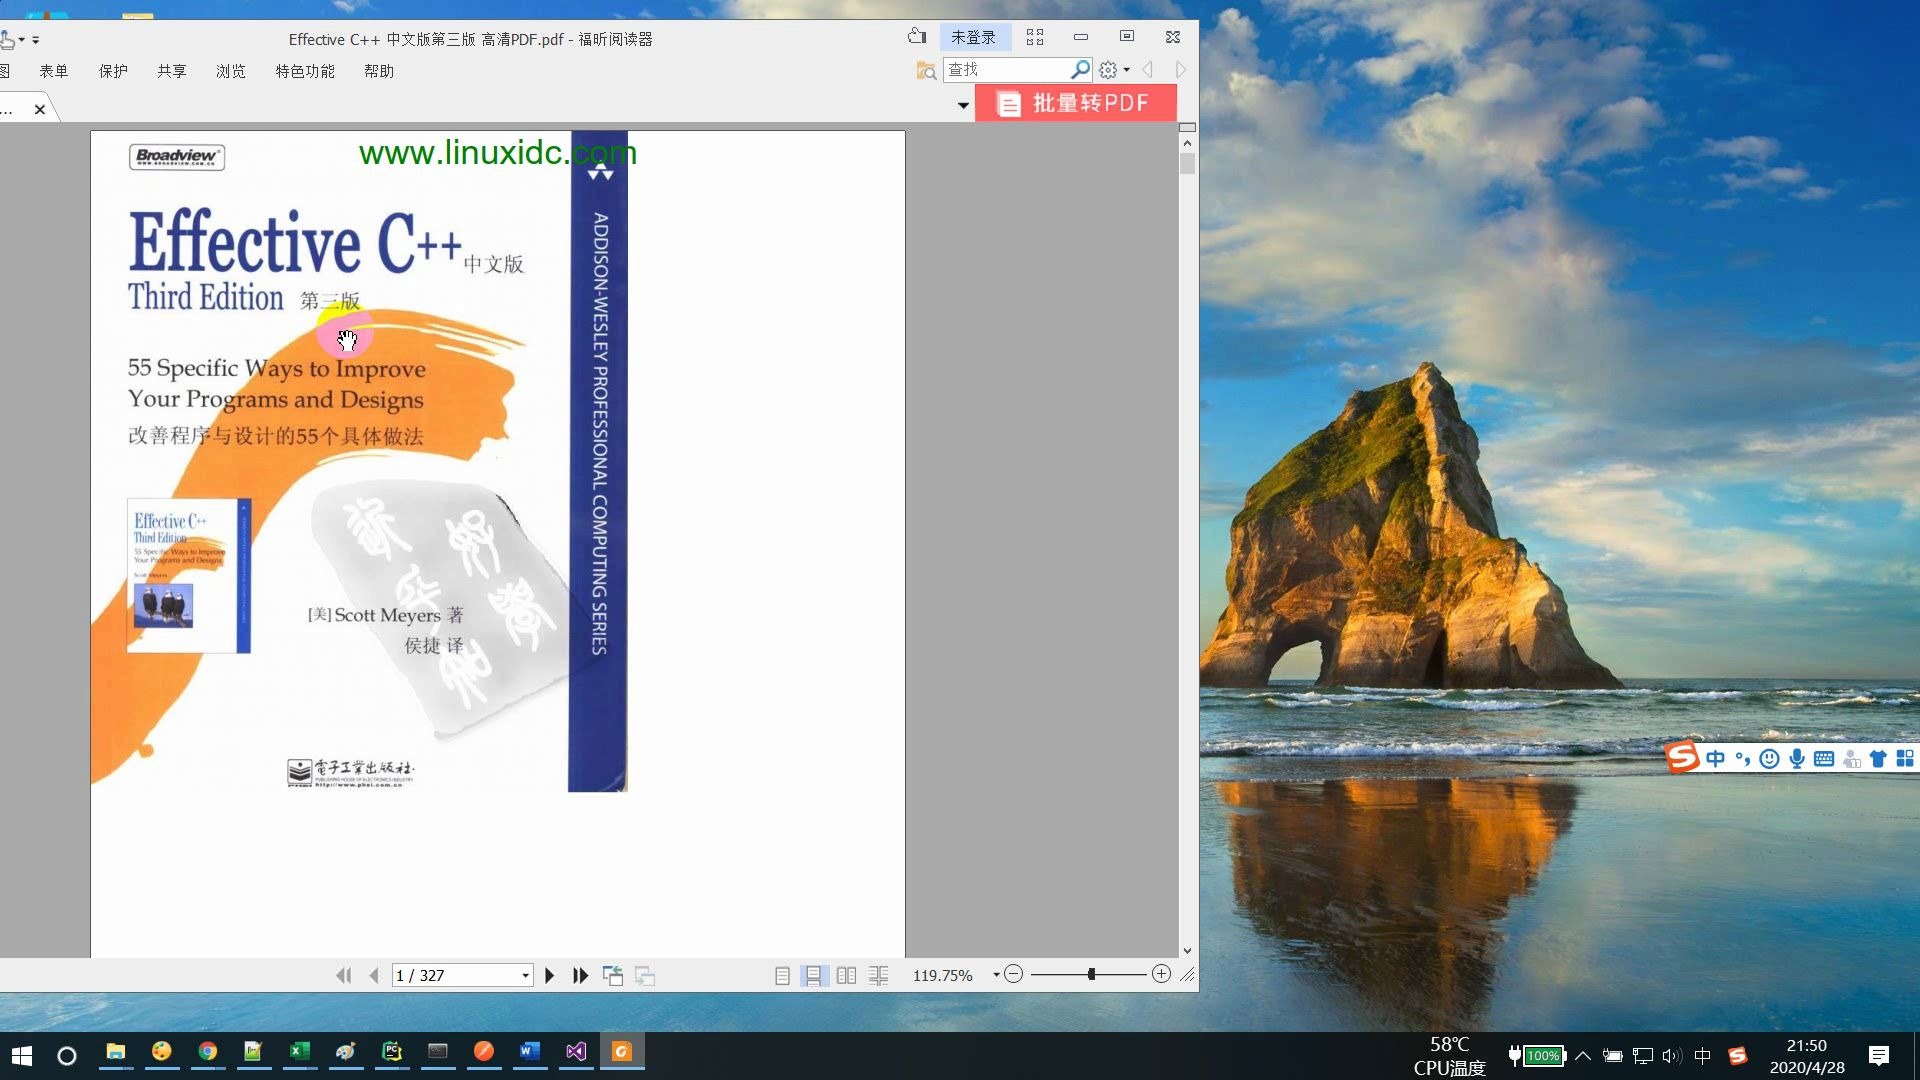1920x1080 pixels.
Task: Open Windows Start menu
Action: tap(22, 1055)
